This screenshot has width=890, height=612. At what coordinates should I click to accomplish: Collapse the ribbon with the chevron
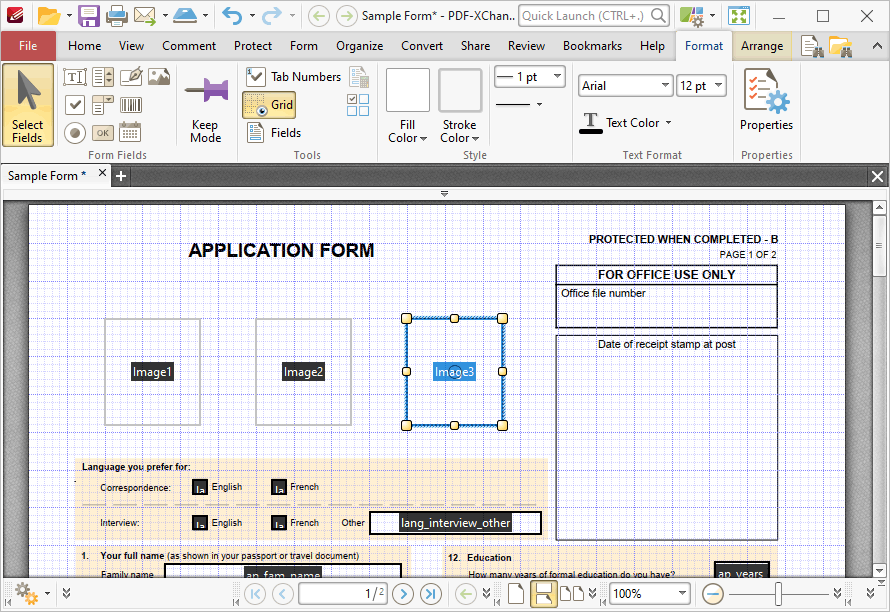(876, 46)
